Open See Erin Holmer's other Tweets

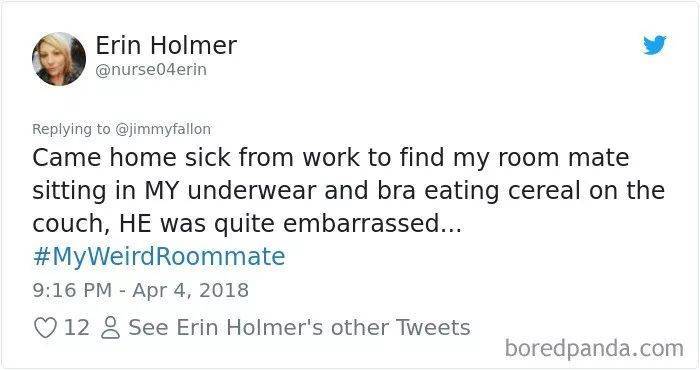click(x=300, y=328)
